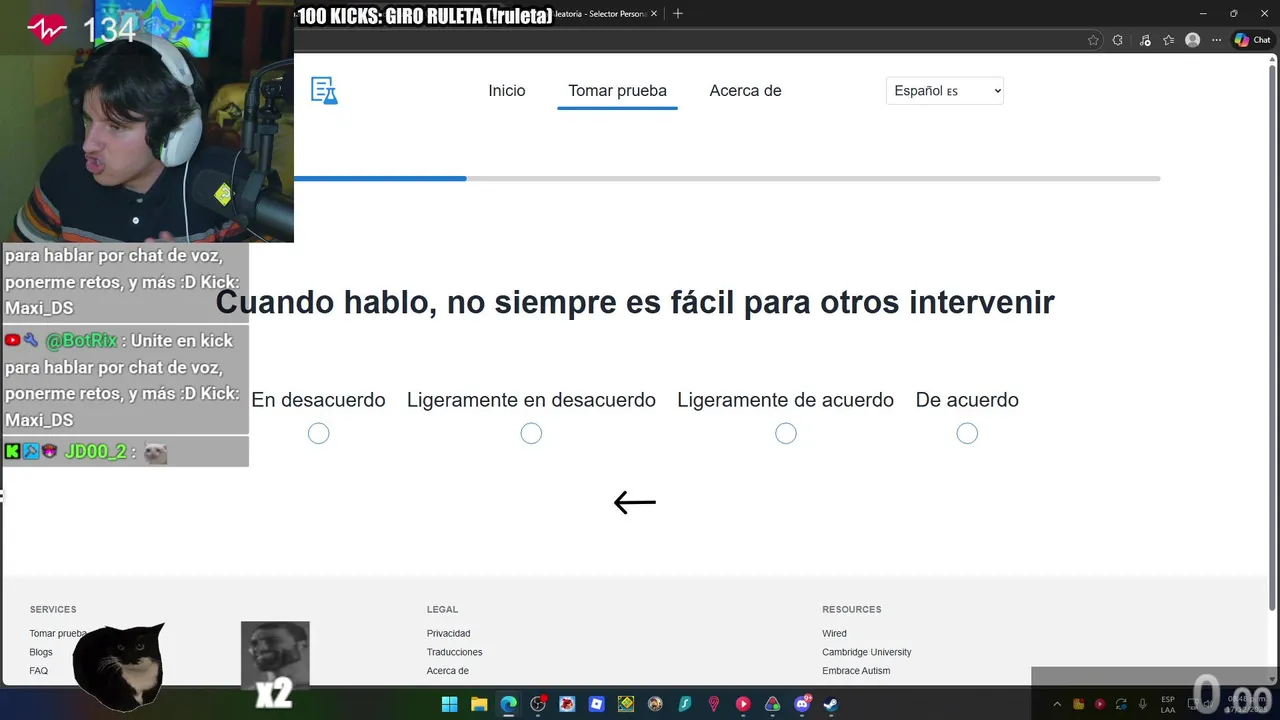Screen dimensions: 1280x720
Task: Open the browser media control icon
Action: point(1144,40)
